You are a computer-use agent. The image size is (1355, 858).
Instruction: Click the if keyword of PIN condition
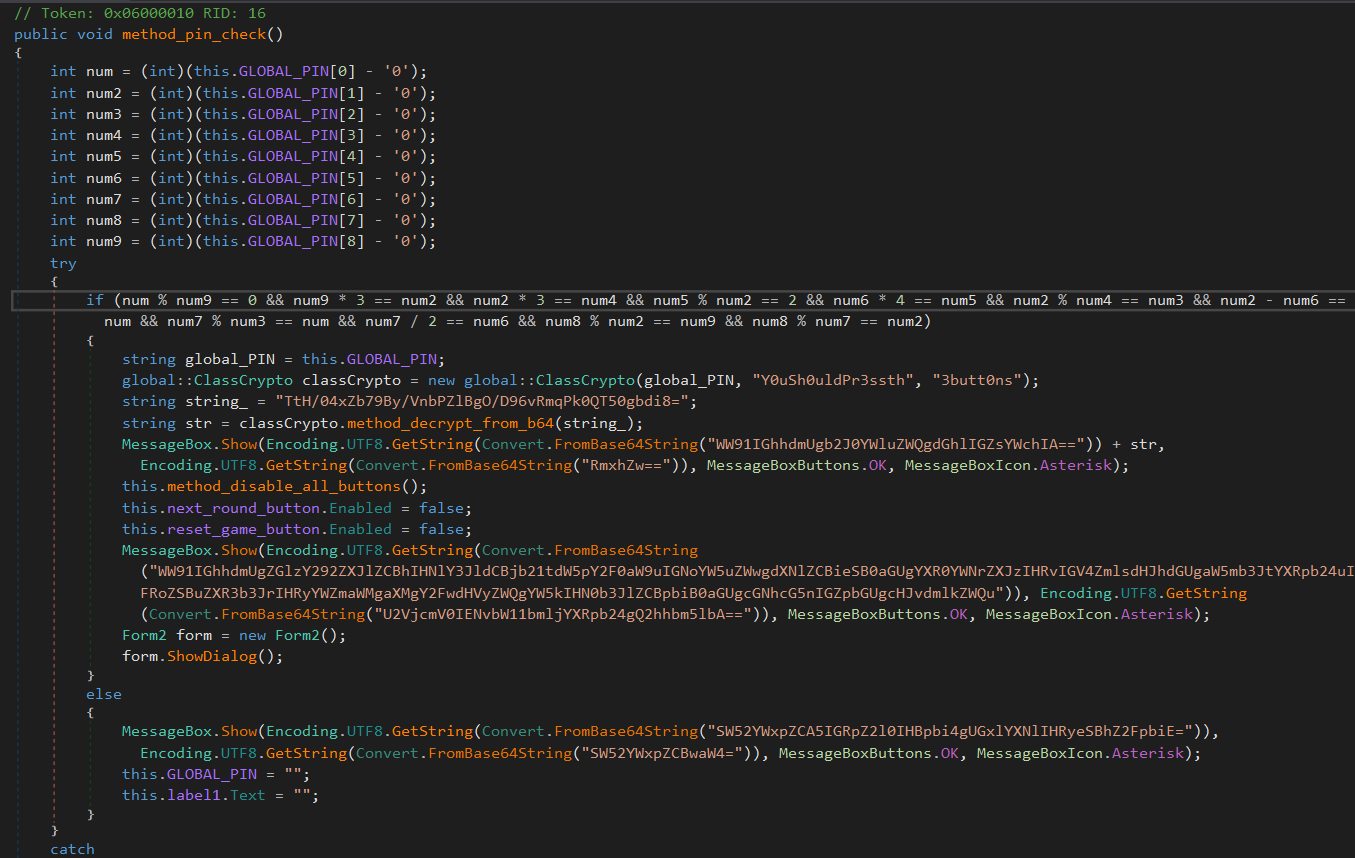point(95,300)
